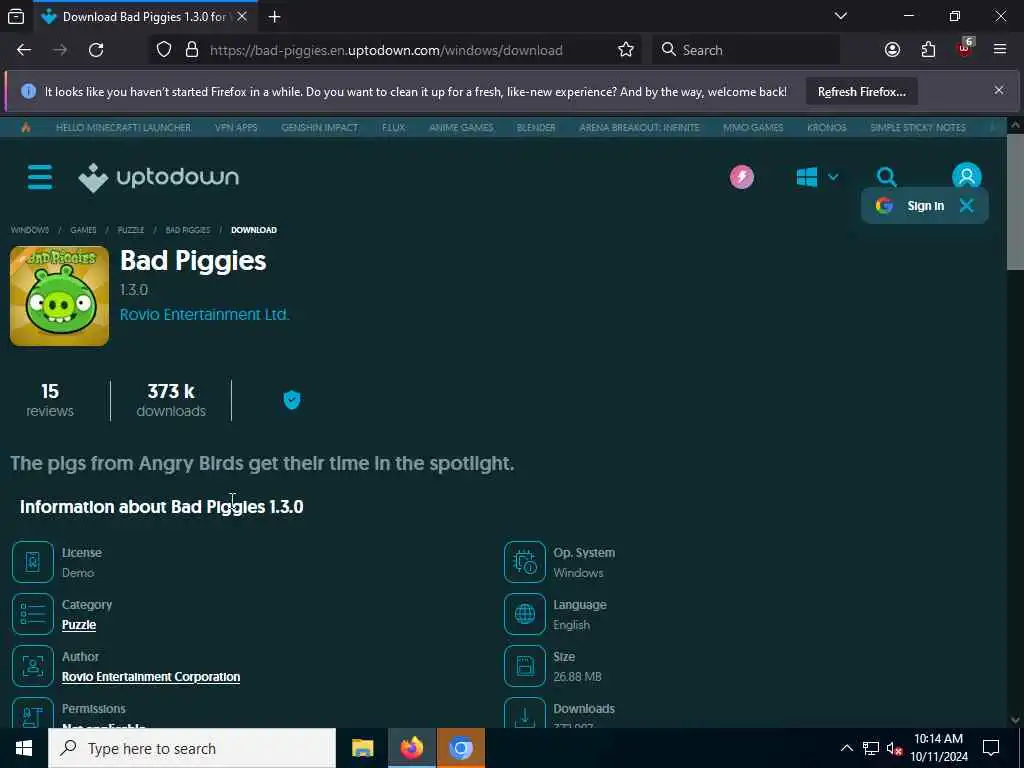Click the site padlock icon
This screenshot has width=1024, height=768.
[192, 50]
